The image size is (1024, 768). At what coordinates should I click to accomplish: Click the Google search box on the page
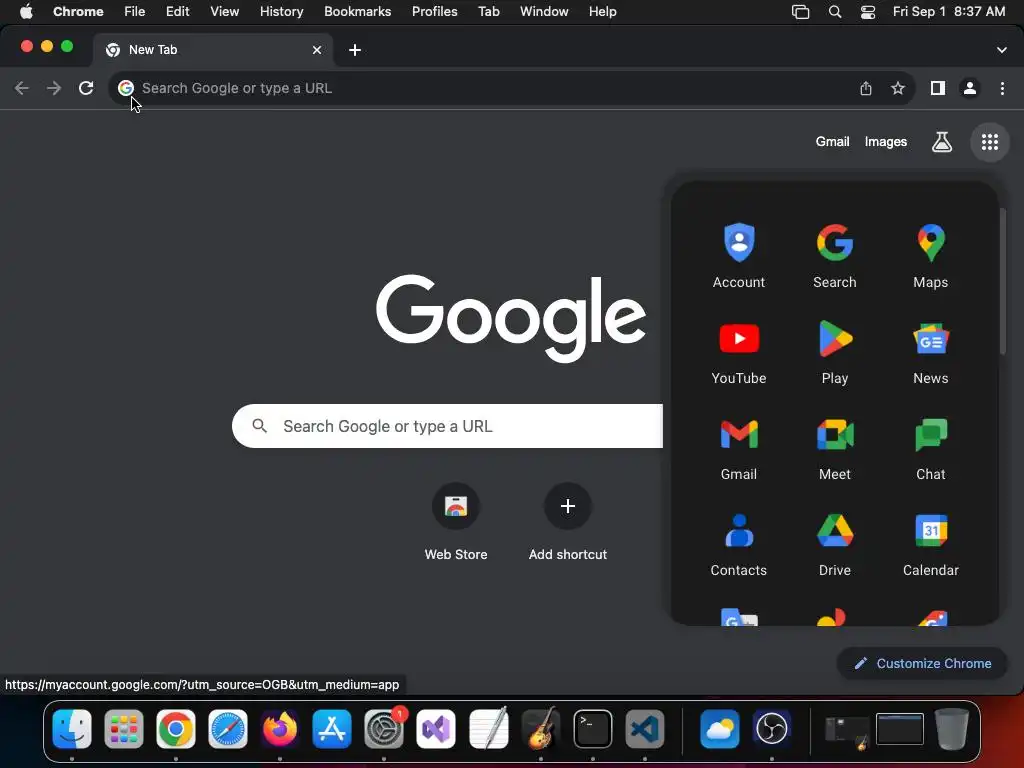(447, 426)
